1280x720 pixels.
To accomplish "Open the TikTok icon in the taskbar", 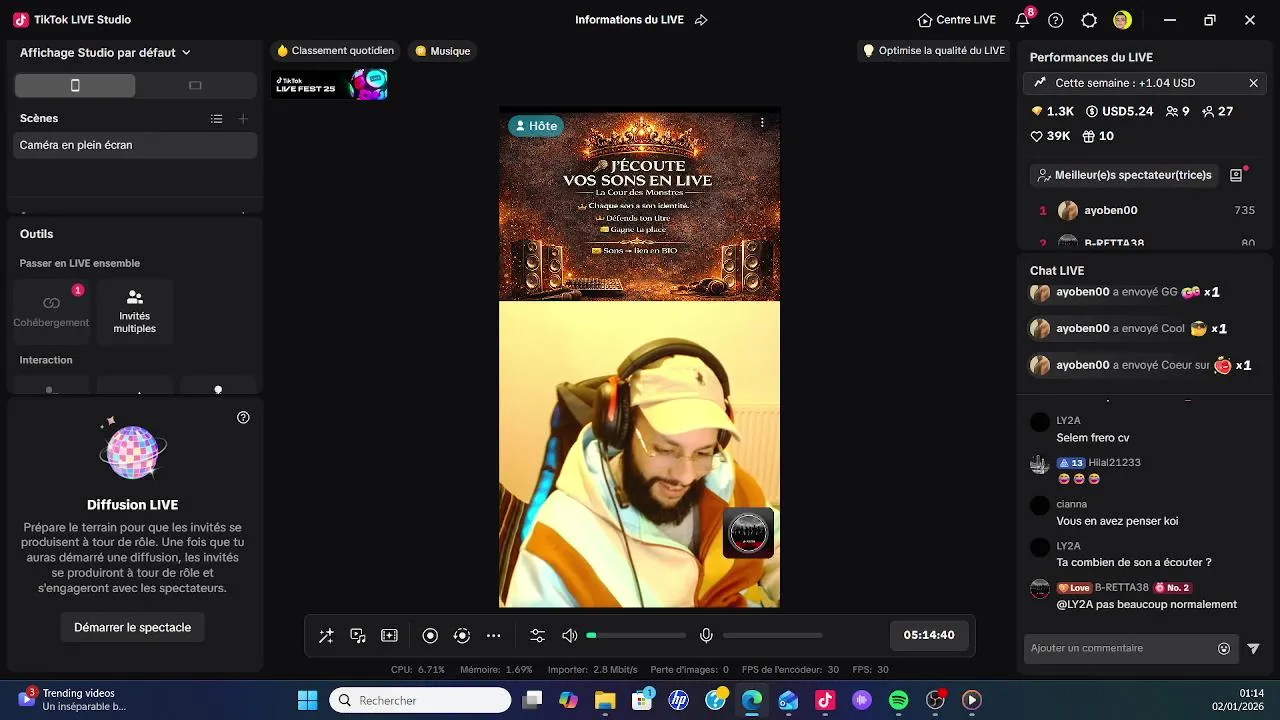I will click(825, 700).
